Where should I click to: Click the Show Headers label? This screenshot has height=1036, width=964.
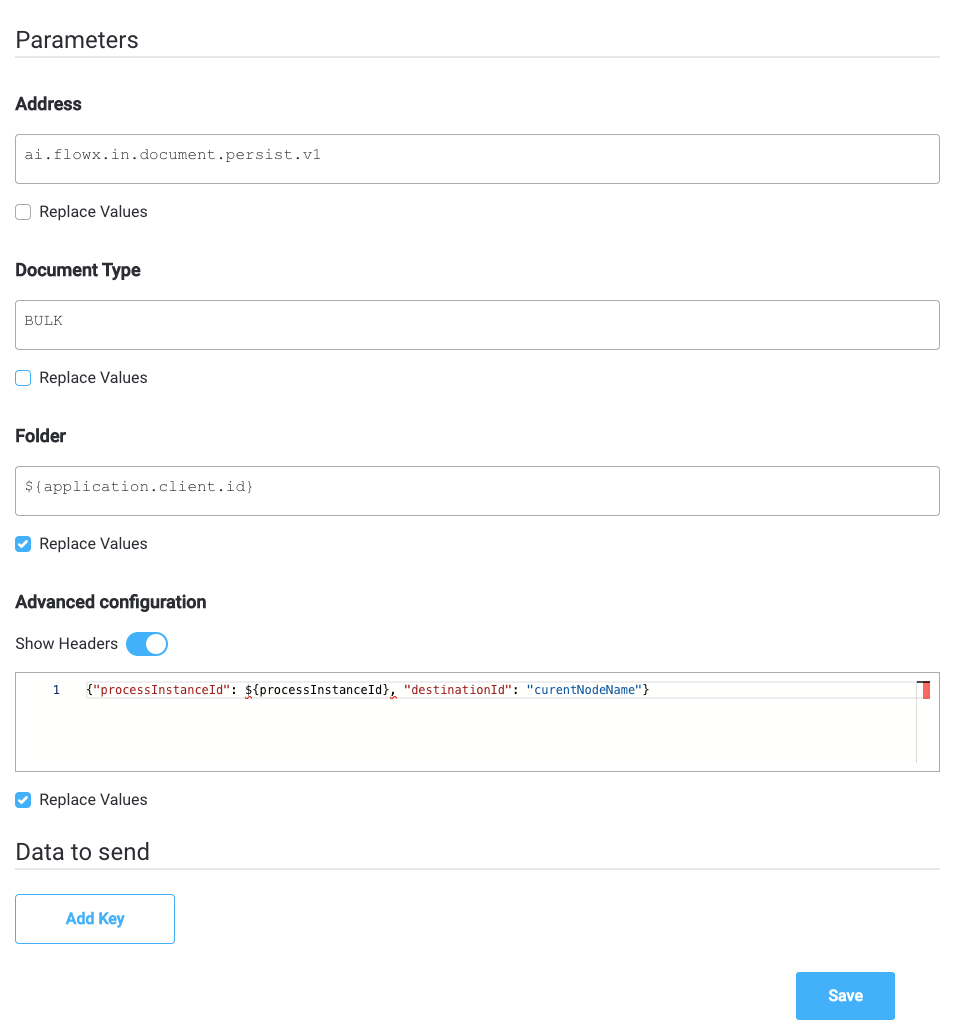coord(66,644)
